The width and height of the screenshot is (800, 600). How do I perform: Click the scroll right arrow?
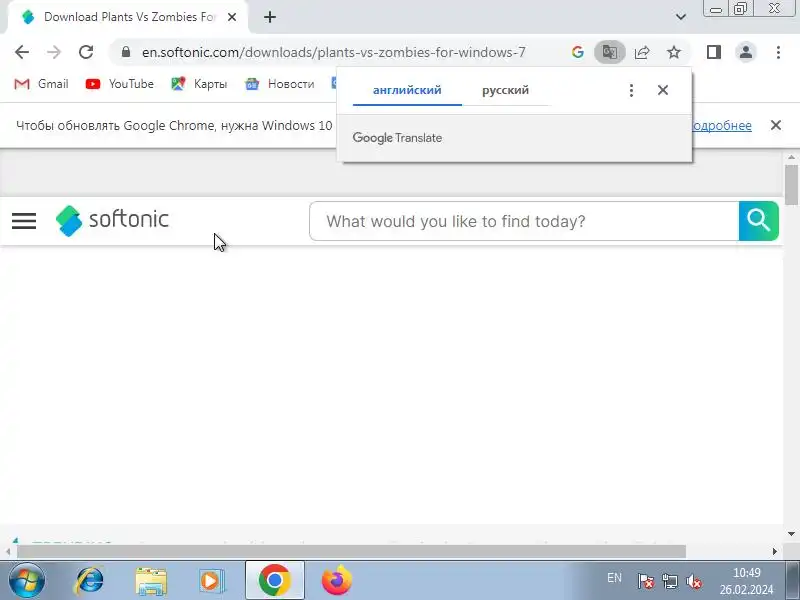pos(775,552)
